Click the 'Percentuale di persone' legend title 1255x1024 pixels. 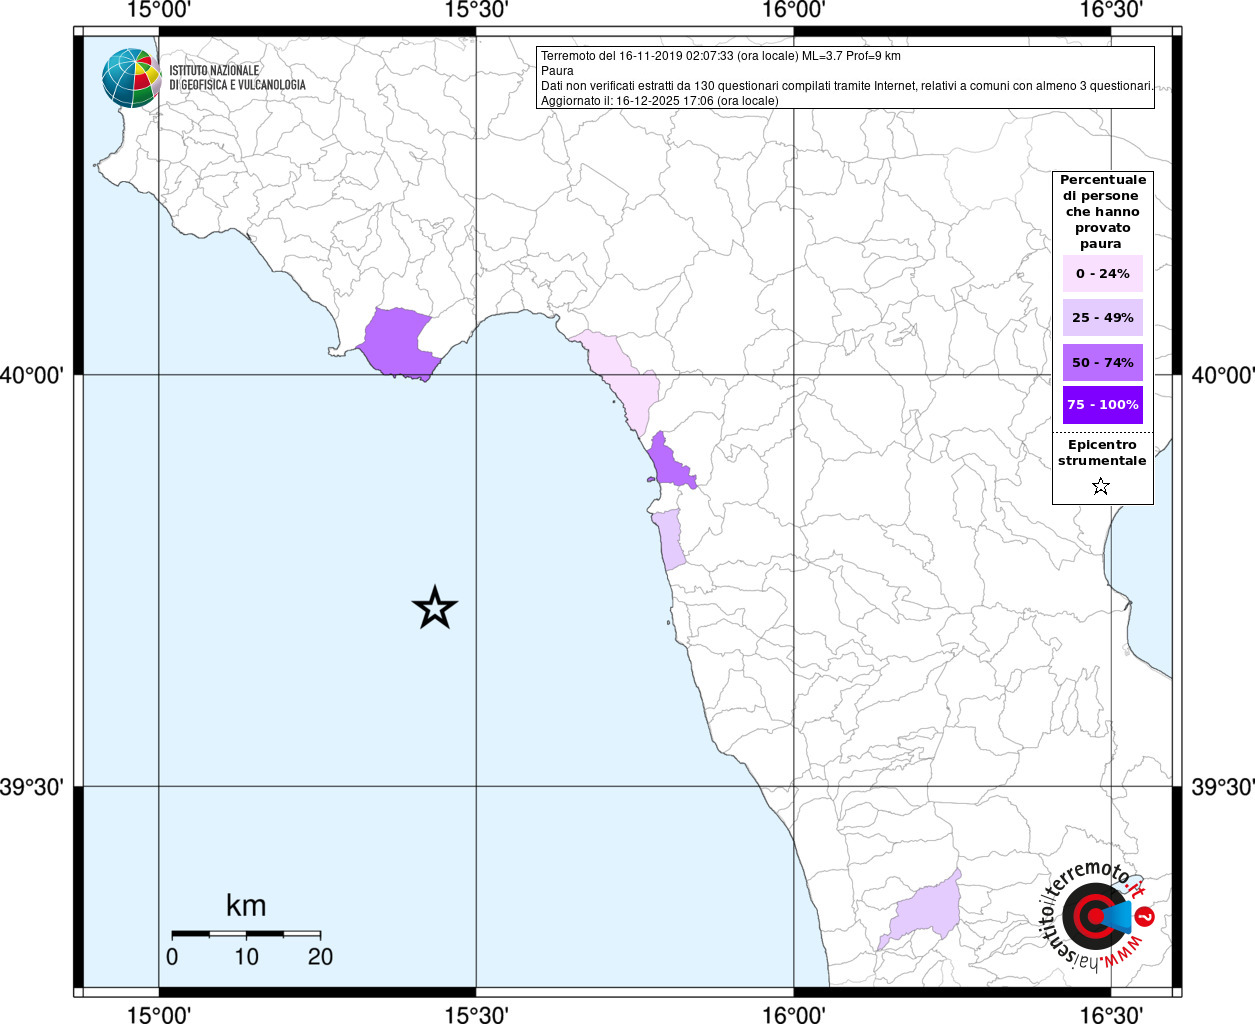tap(1102, 212)
